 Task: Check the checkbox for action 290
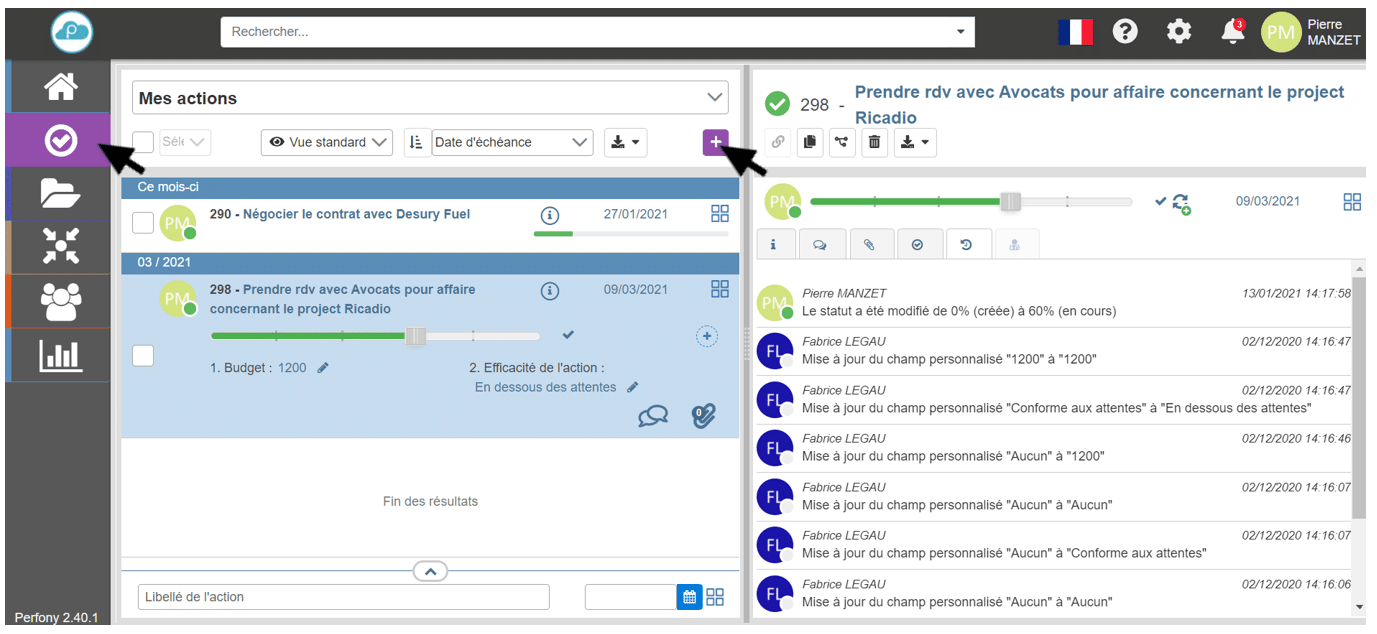[x=143, y=223]
